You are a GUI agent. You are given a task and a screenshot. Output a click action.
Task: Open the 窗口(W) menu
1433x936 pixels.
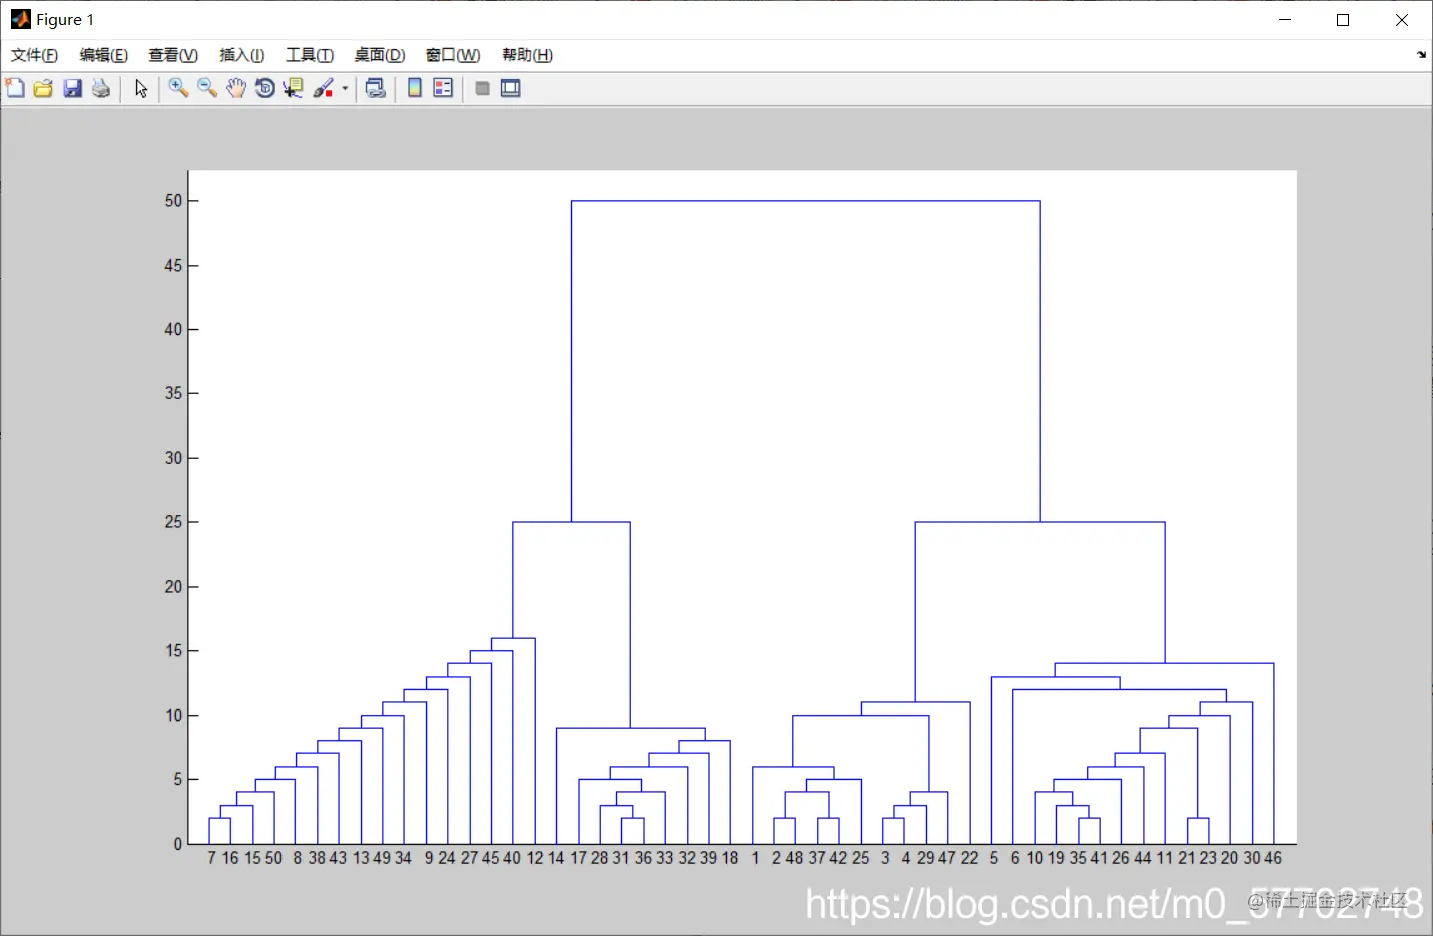[453, 55]
